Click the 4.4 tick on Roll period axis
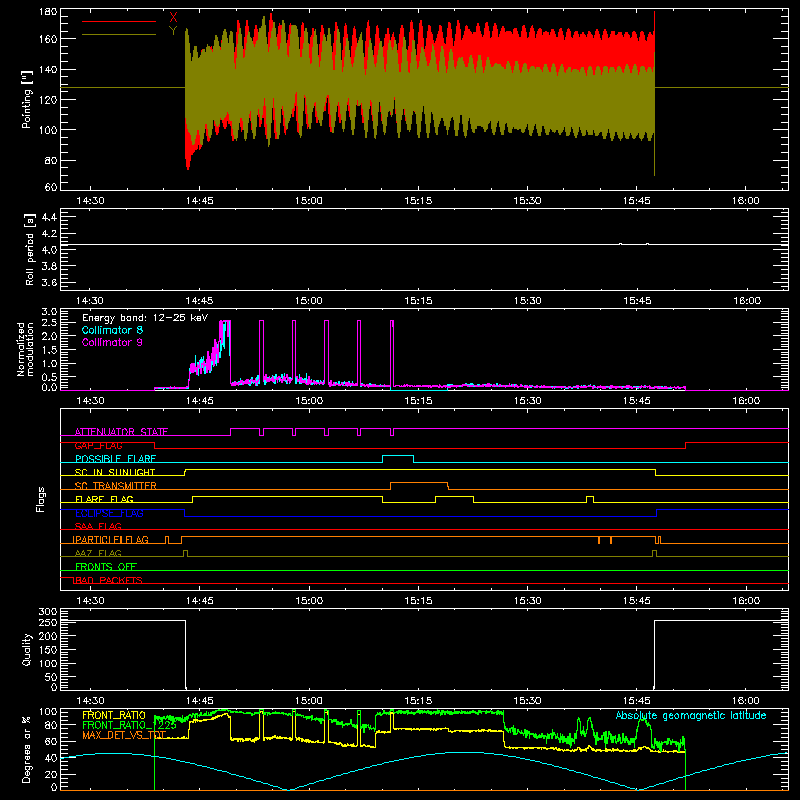 (x=49, y=217)
